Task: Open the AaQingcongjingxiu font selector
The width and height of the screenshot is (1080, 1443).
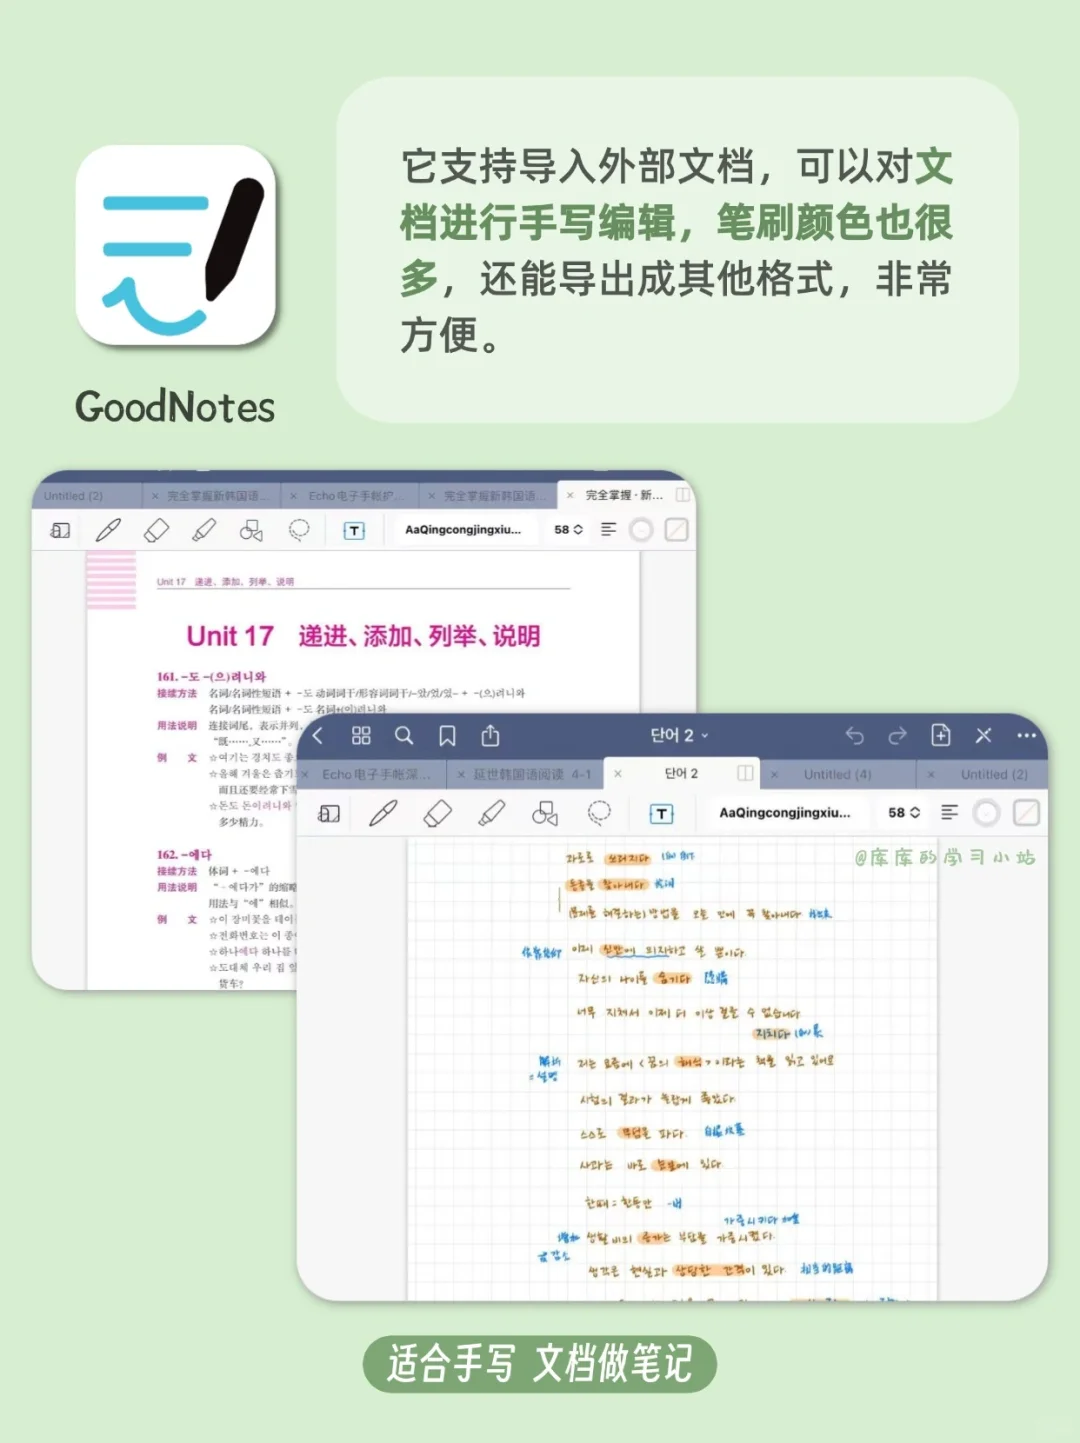Action: click(786, 812)
